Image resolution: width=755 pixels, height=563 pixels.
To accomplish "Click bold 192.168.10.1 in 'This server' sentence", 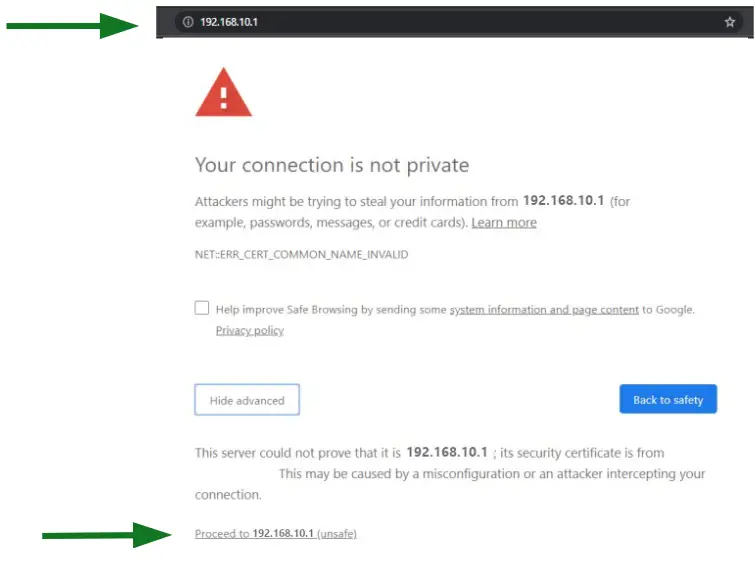I will pyautogui.click(x=447, y=452).
